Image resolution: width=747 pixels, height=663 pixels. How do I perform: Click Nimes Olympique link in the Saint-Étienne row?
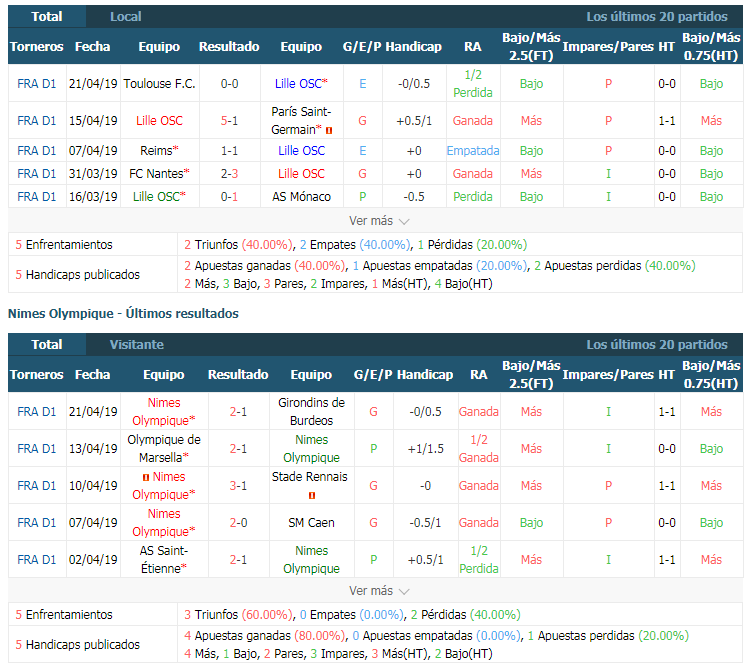point(312,560)
